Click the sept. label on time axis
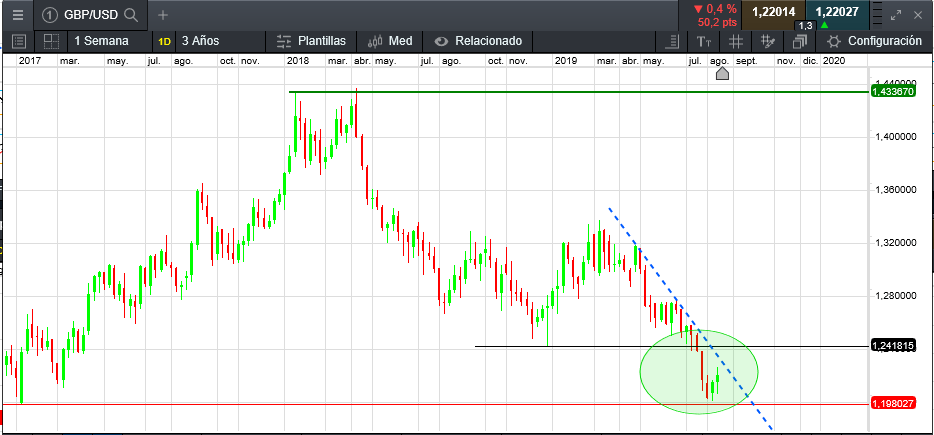 coord(746,61)
